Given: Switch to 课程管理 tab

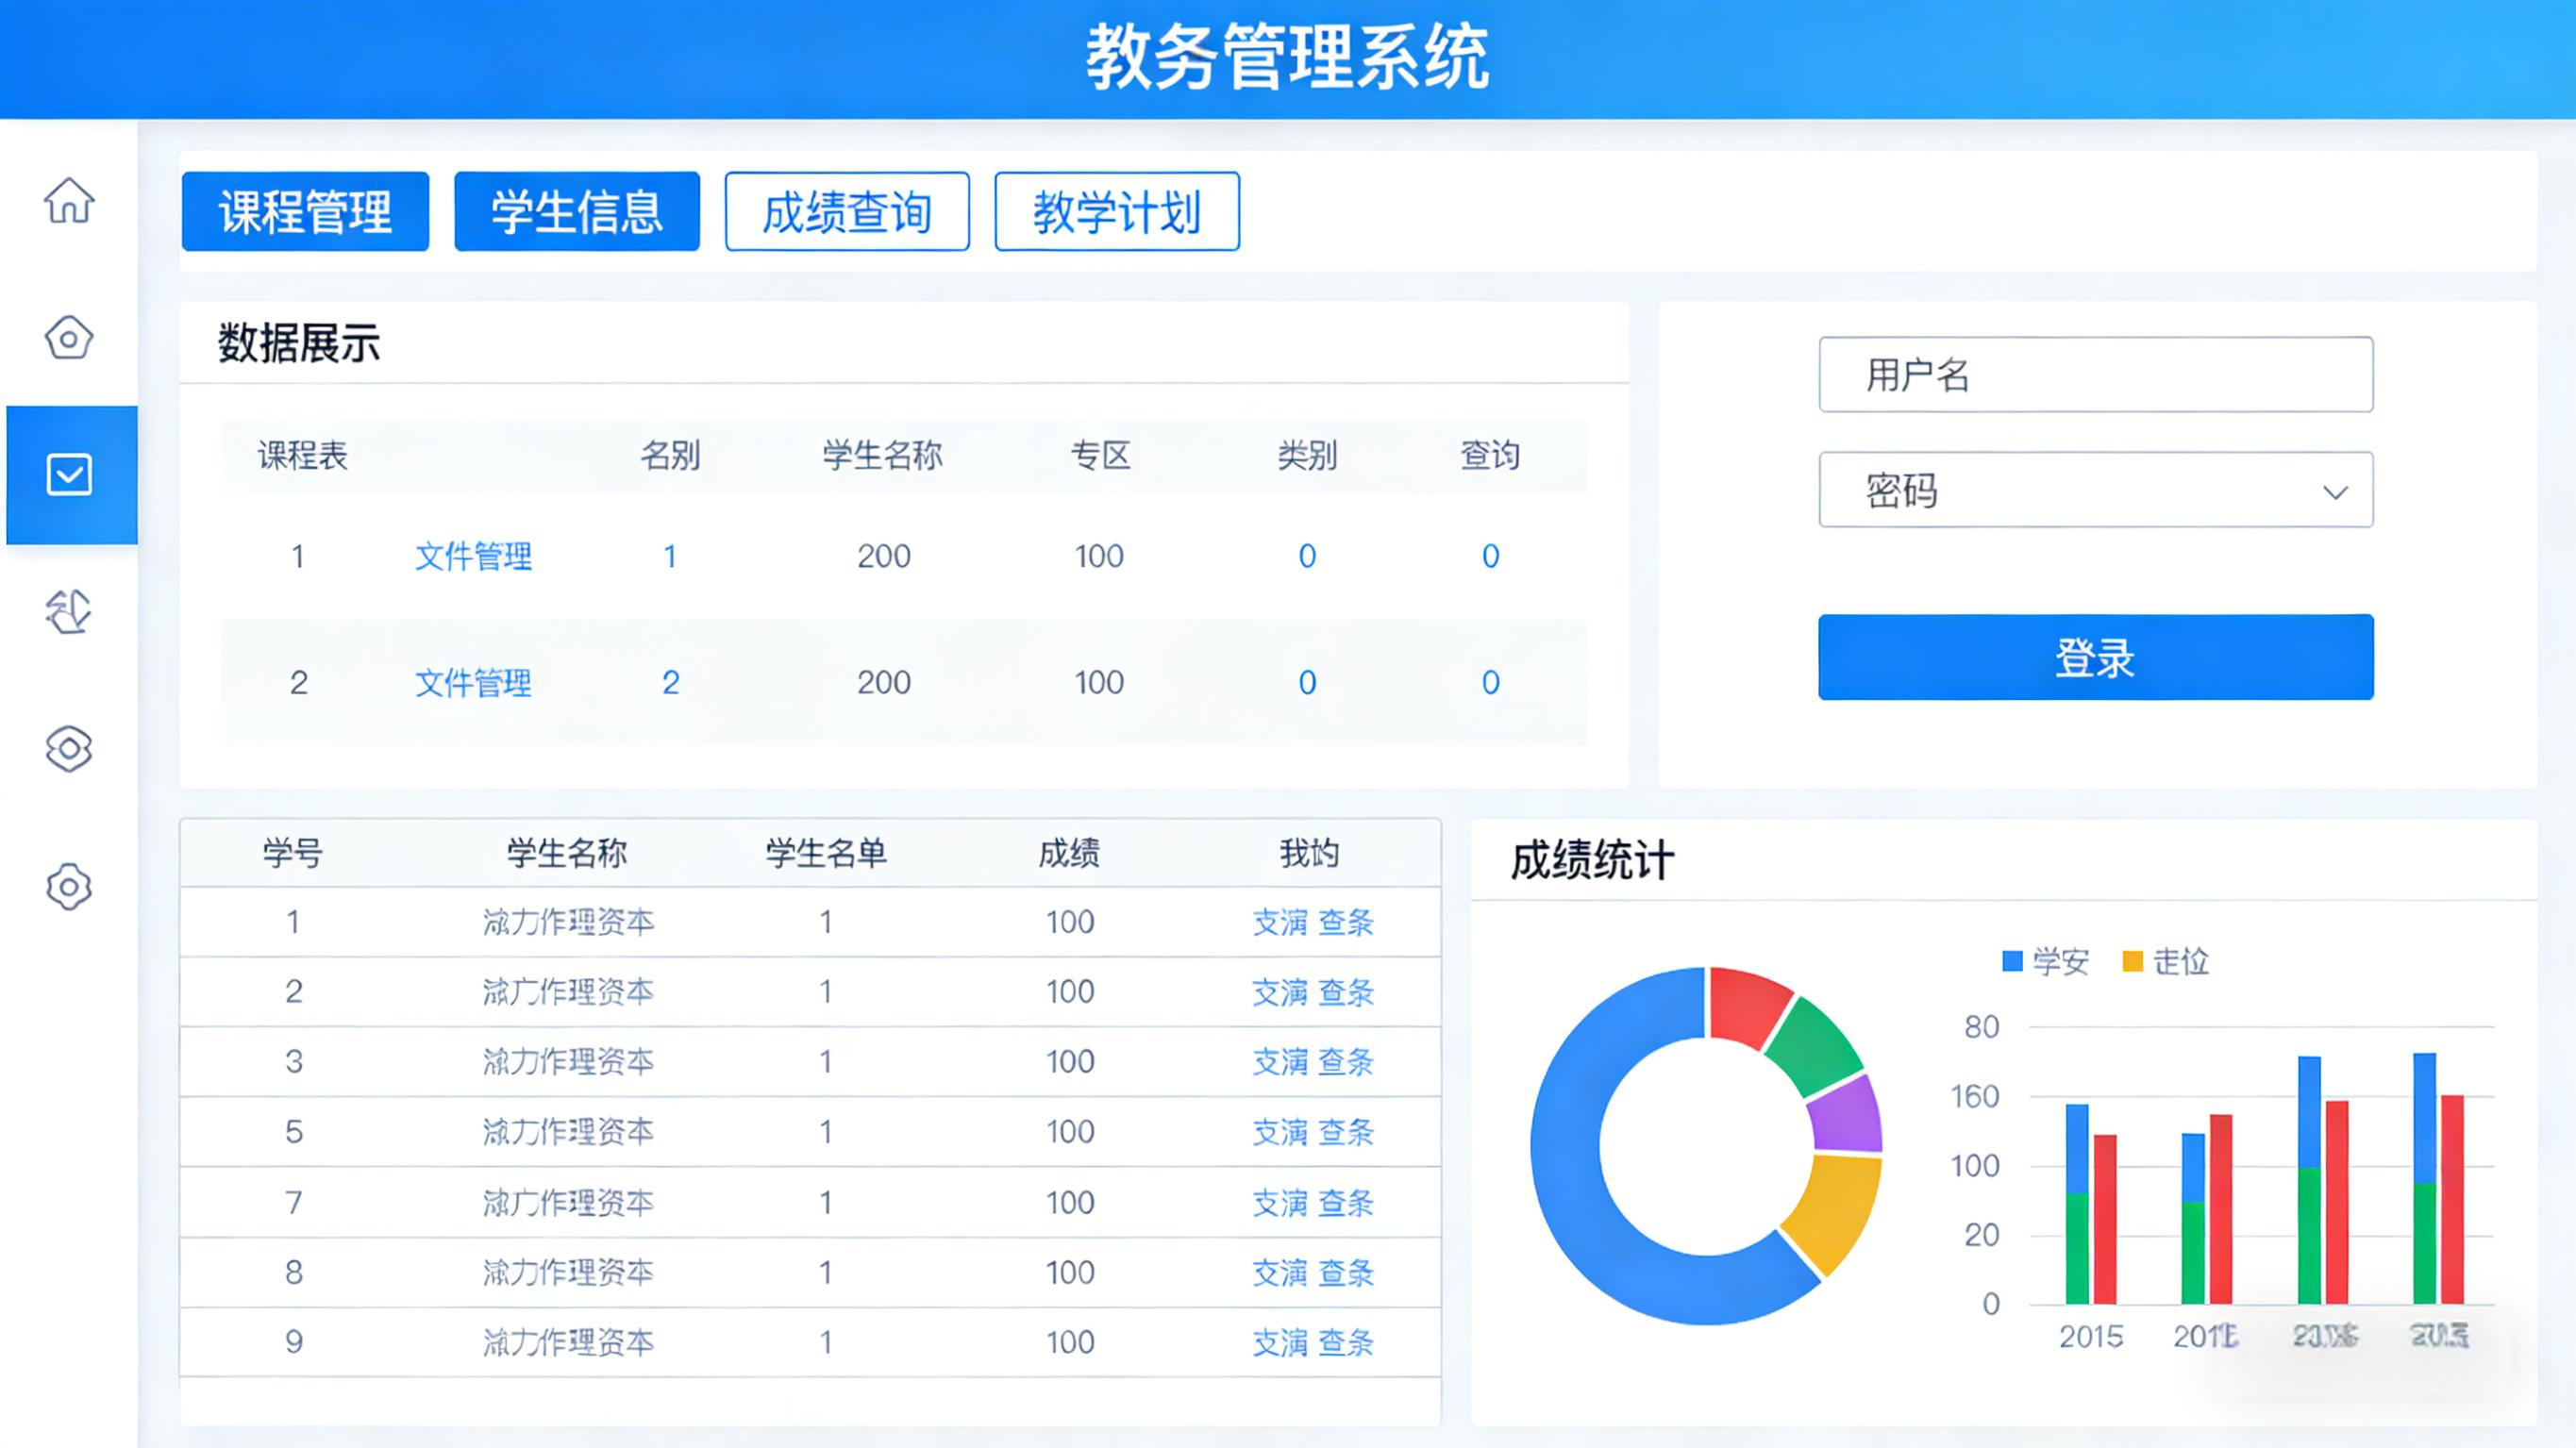Looking at the screenshot, I should [305, 212].
